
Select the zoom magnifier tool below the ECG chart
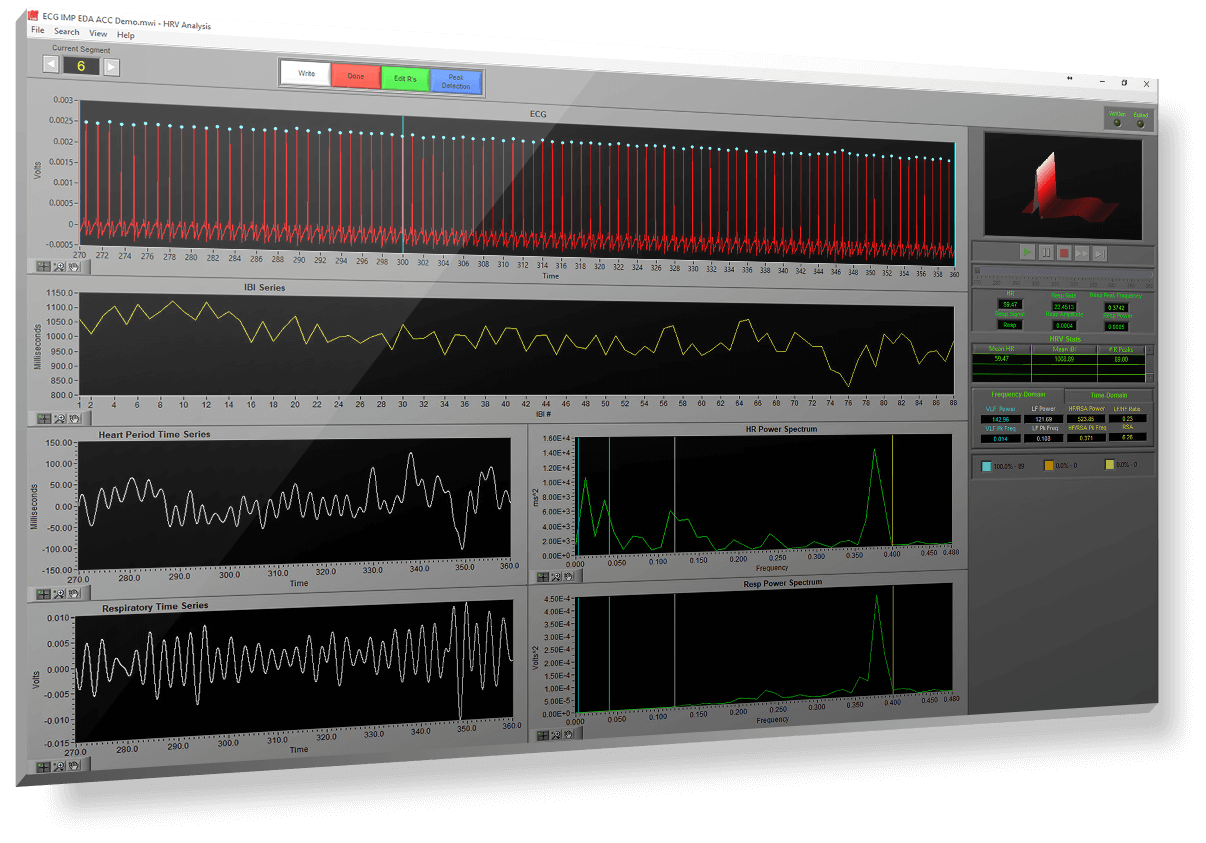(x=58, y=267)
